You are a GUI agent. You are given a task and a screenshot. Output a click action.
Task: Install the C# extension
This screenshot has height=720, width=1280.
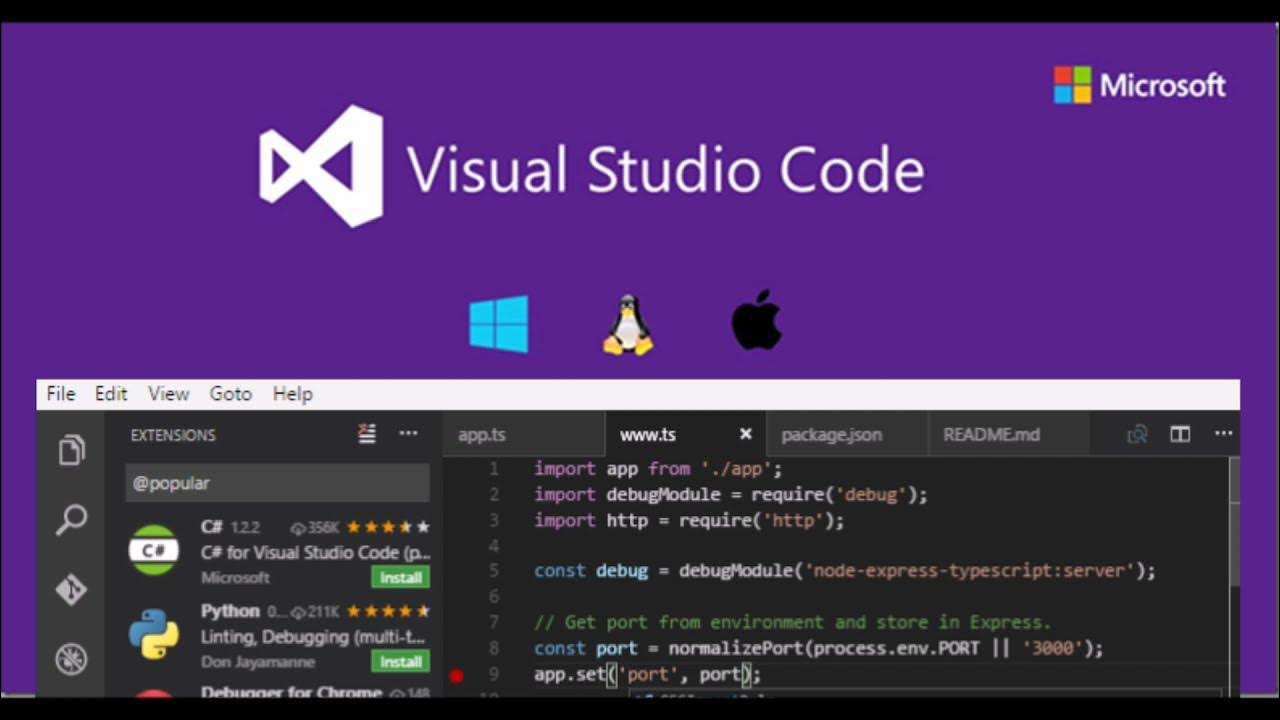[401, 577]
